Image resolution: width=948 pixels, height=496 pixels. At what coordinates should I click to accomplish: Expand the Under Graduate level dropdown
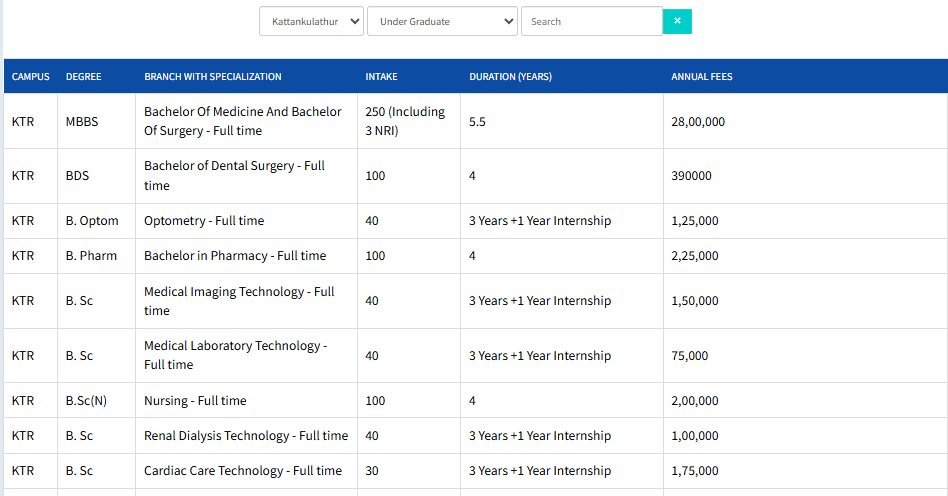click(x=442, y=21)
